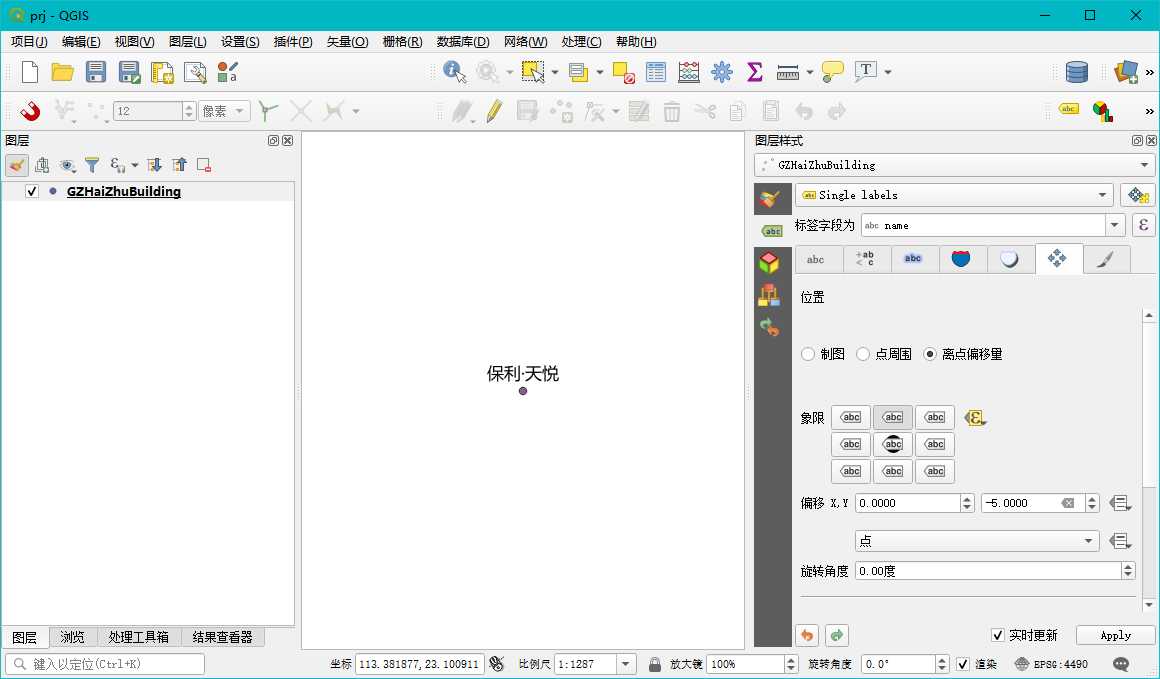Open the offset unit 点 dropdown
The image size is (1160, 679).
click(x=977, y=541)
